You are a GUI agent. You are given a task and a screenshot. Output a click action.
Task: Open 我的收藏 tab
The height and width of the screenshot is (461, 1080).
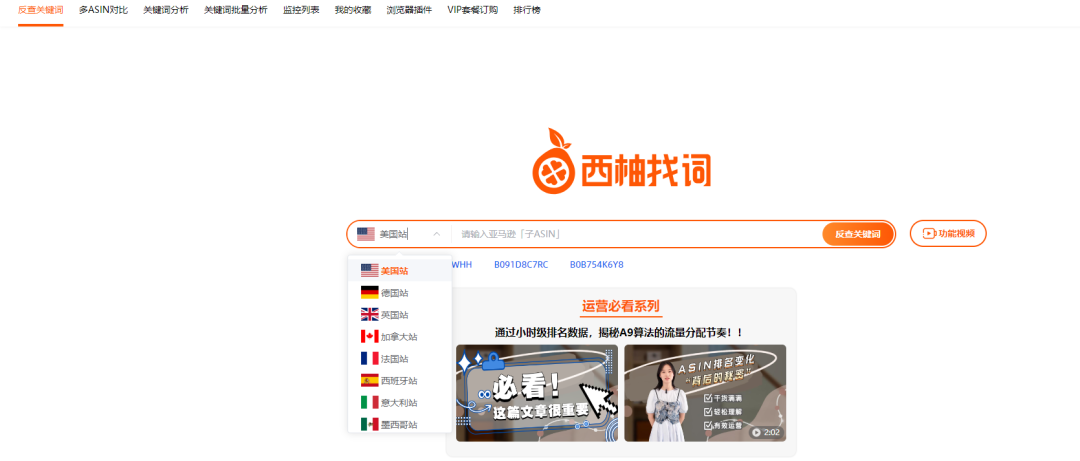coord(353,10)
